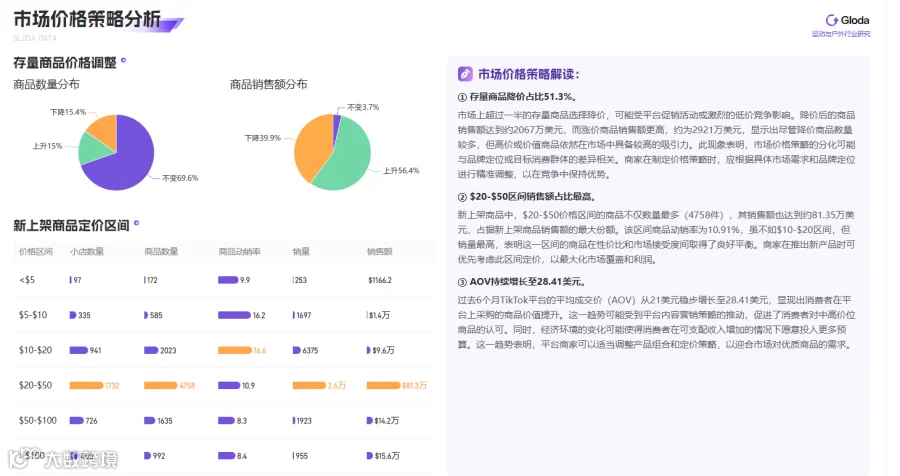Click the info dot next to 存量商品价格调整
The width and height of the screenshot is (900, 476).
pyautogui.click(x=123, y=60)
